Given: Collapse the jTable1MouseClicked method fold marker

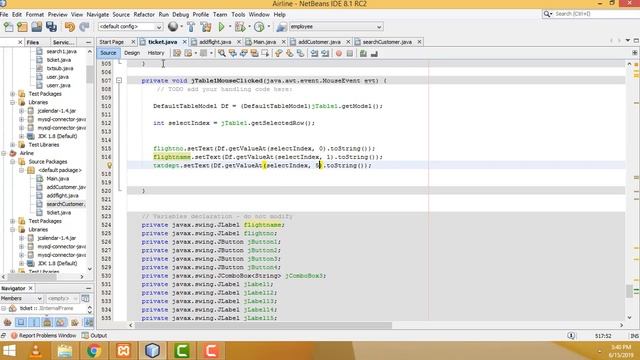Looking at the screenshot, I should (x=119, y=80).
